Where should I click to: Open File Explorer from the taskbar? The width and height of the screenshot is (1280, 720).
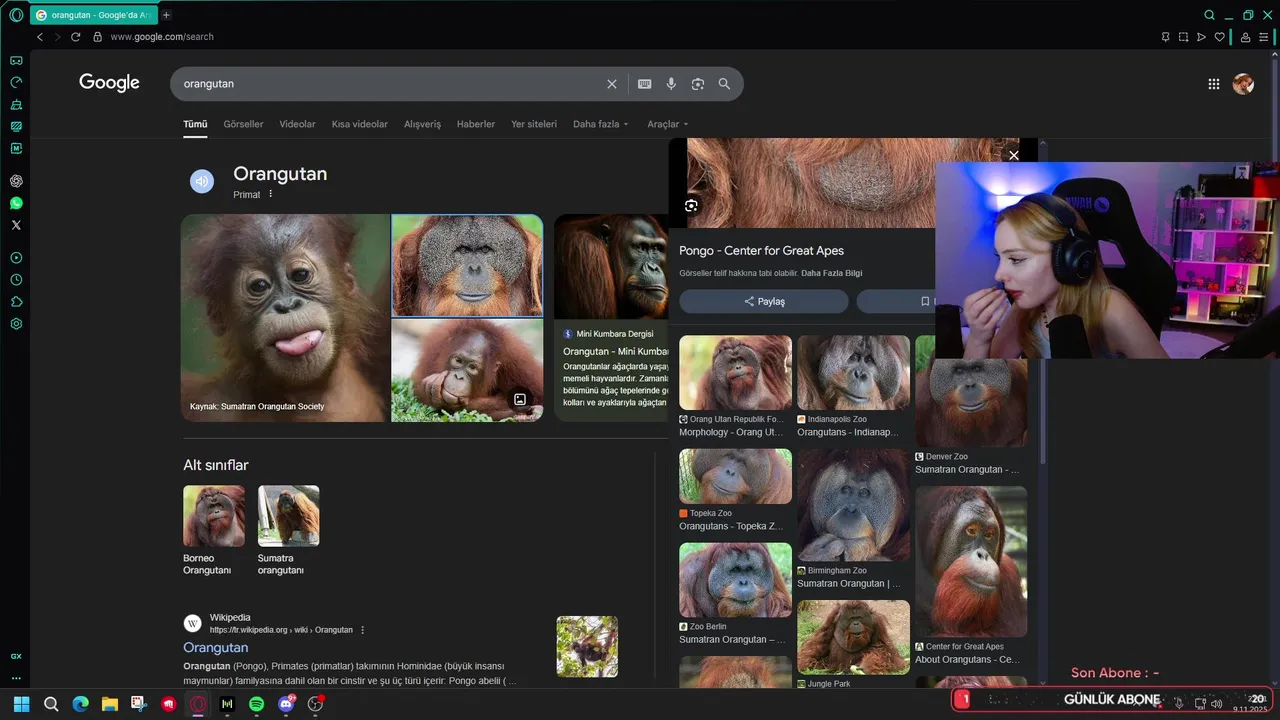[x=109, y=704]
